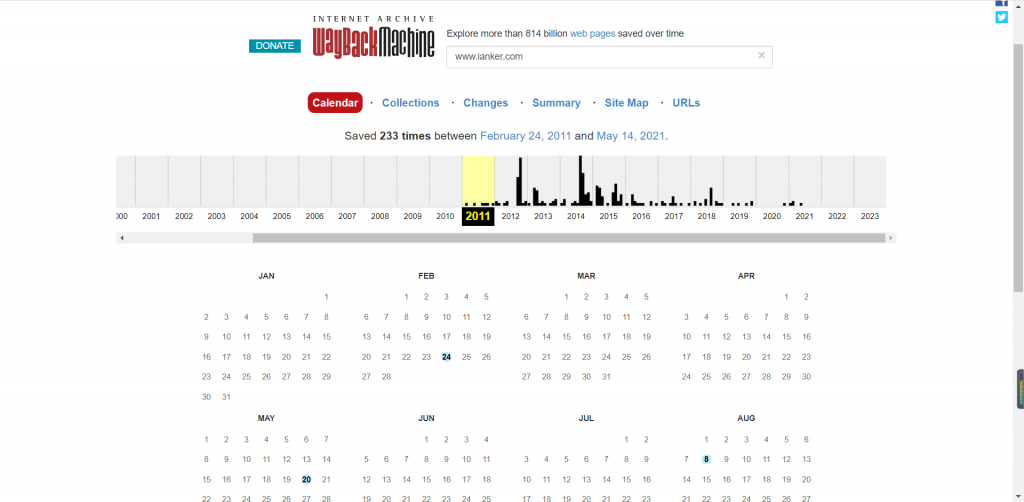
Task: Click the Wayback Machine logo
Action: tap(374, 37)
